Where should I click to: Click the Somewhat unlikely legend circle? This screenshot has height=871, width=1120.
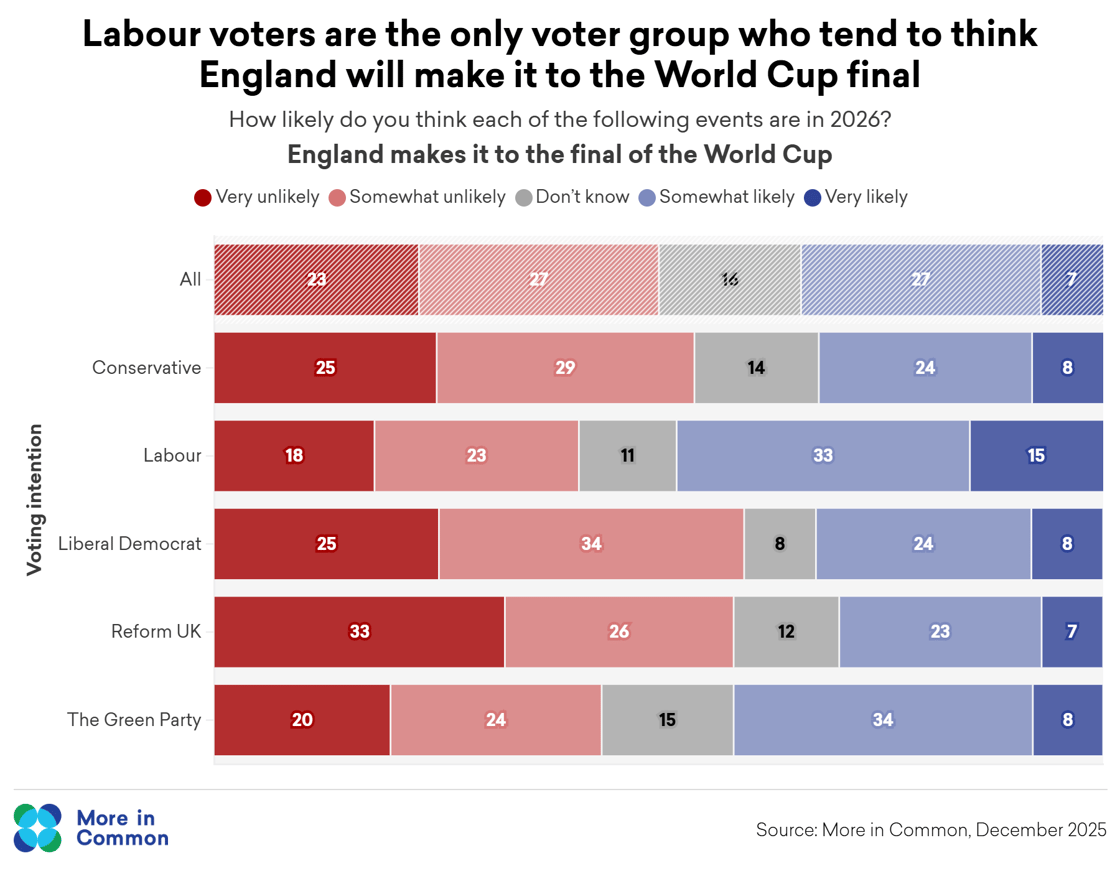338,198
